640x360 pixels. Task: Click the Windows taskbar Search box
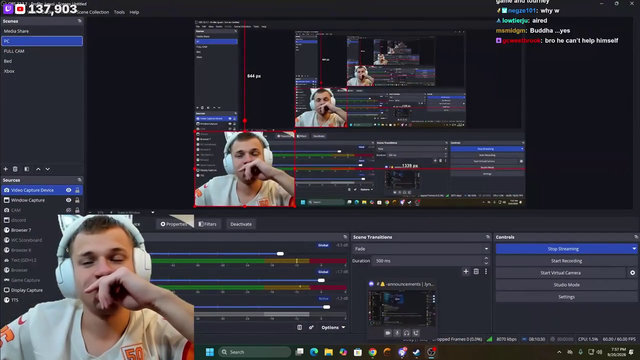click(x=255, y=352)
